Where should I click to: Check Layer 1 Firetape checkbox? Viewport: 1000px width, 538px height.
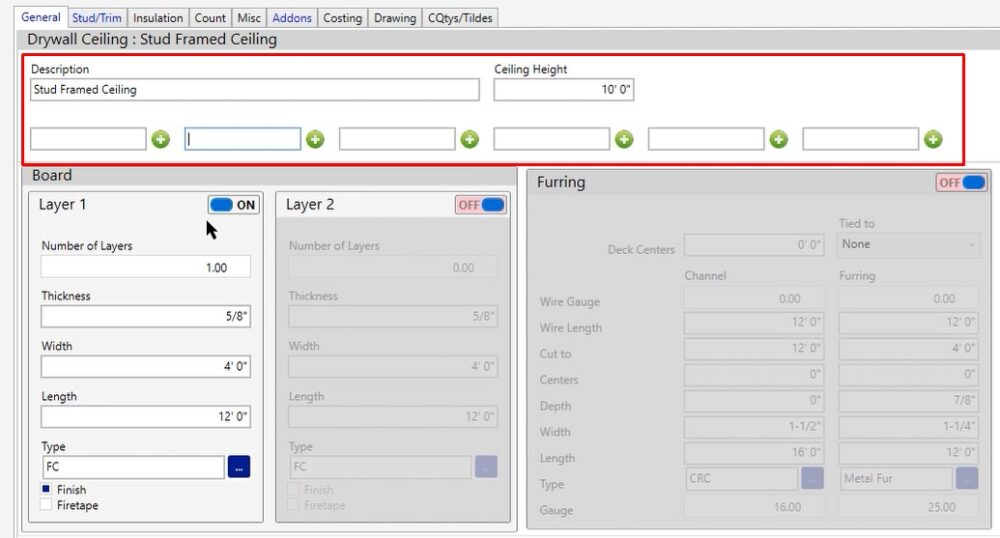pos(47,505)
